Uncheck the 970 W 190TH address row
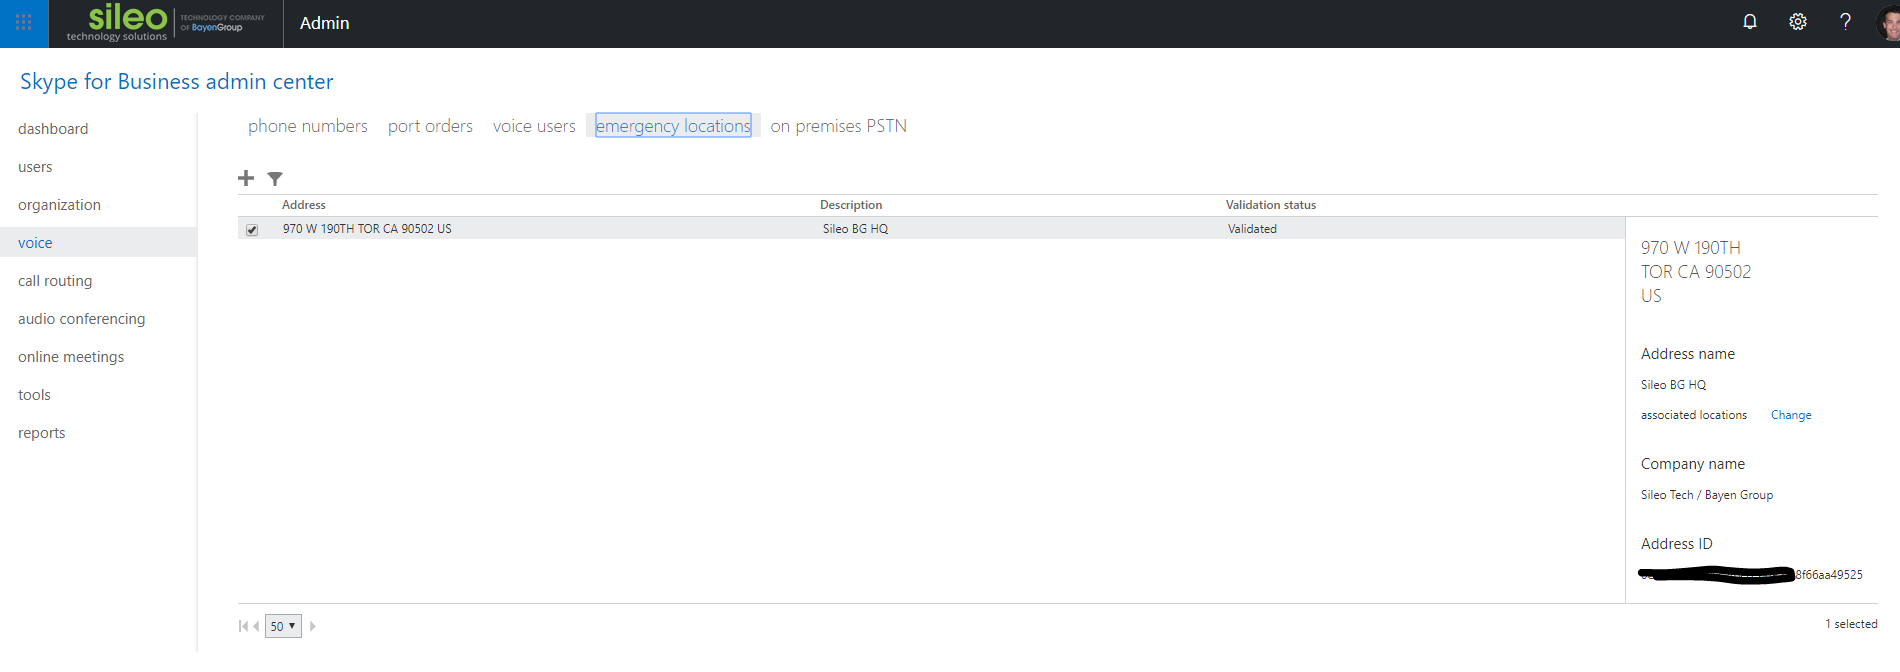This screenshot has width=1900, height=672. coord(252,230)
